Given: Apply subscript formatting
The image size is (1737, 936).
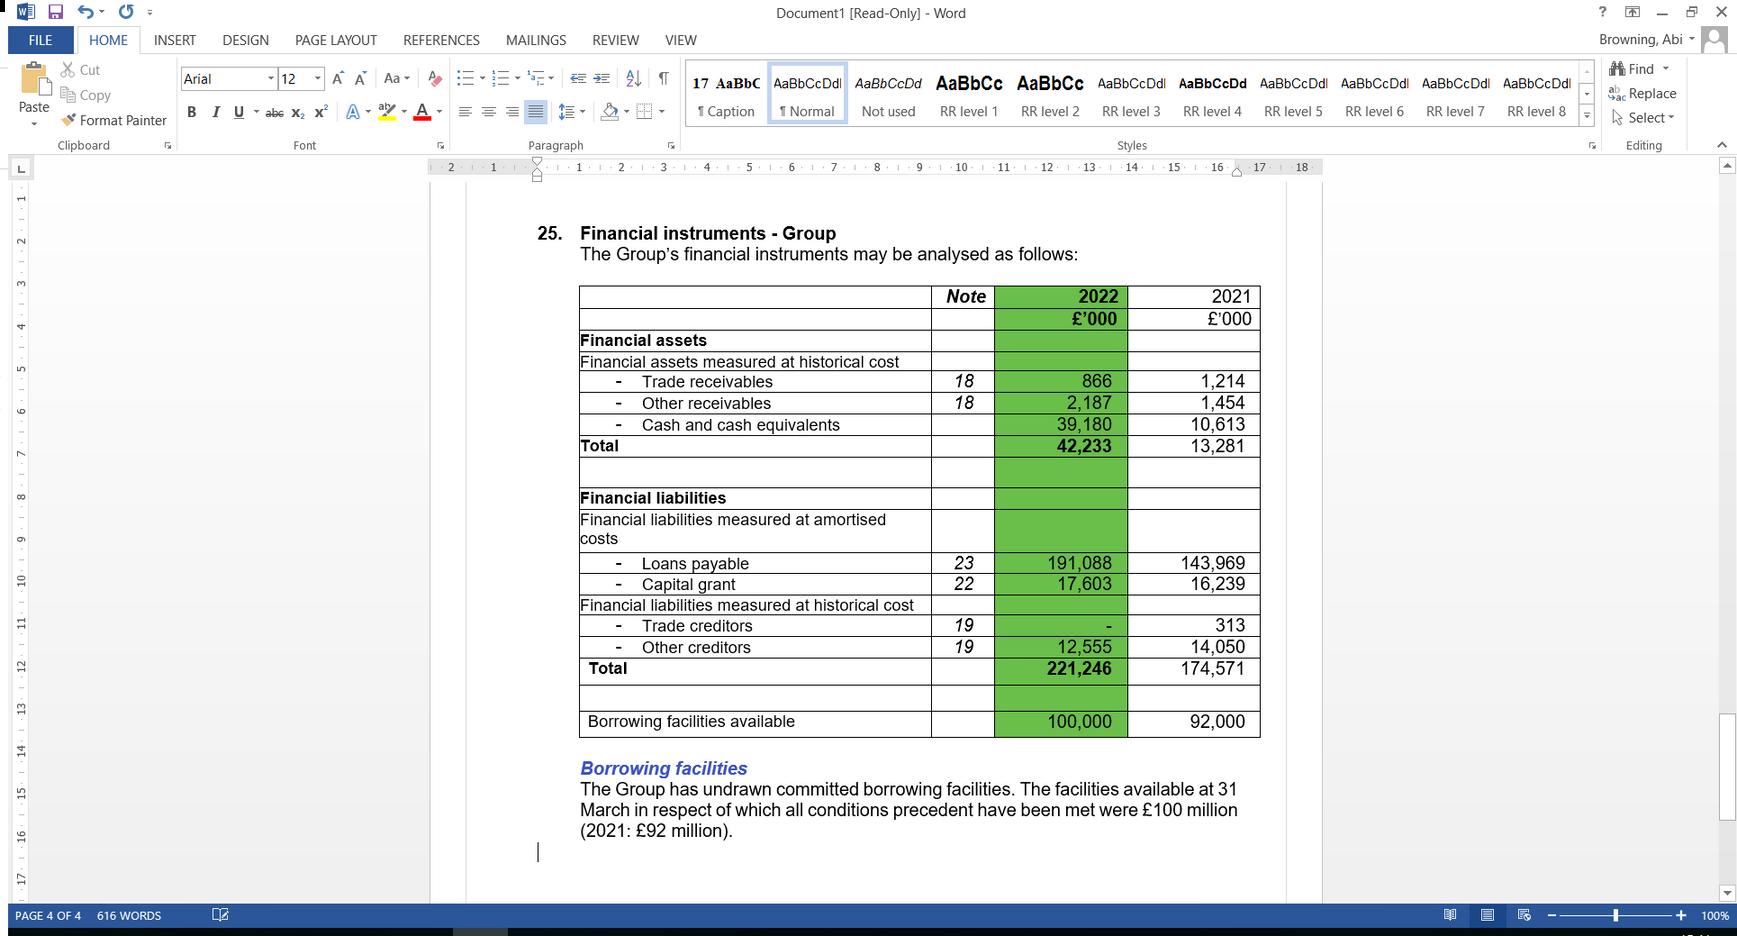Looking at the screenshot, I should pos(298,112).
